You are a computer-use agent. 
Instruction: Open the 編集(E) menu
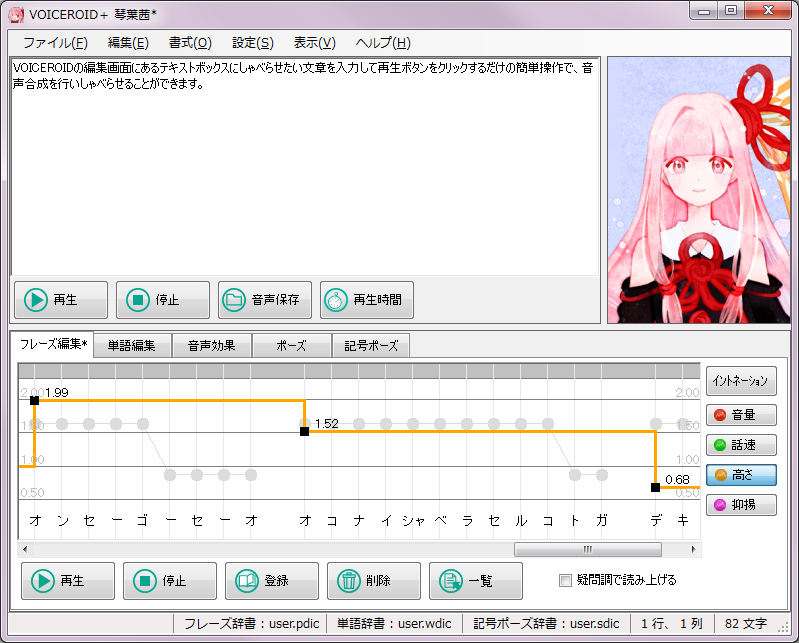[128, 43]
